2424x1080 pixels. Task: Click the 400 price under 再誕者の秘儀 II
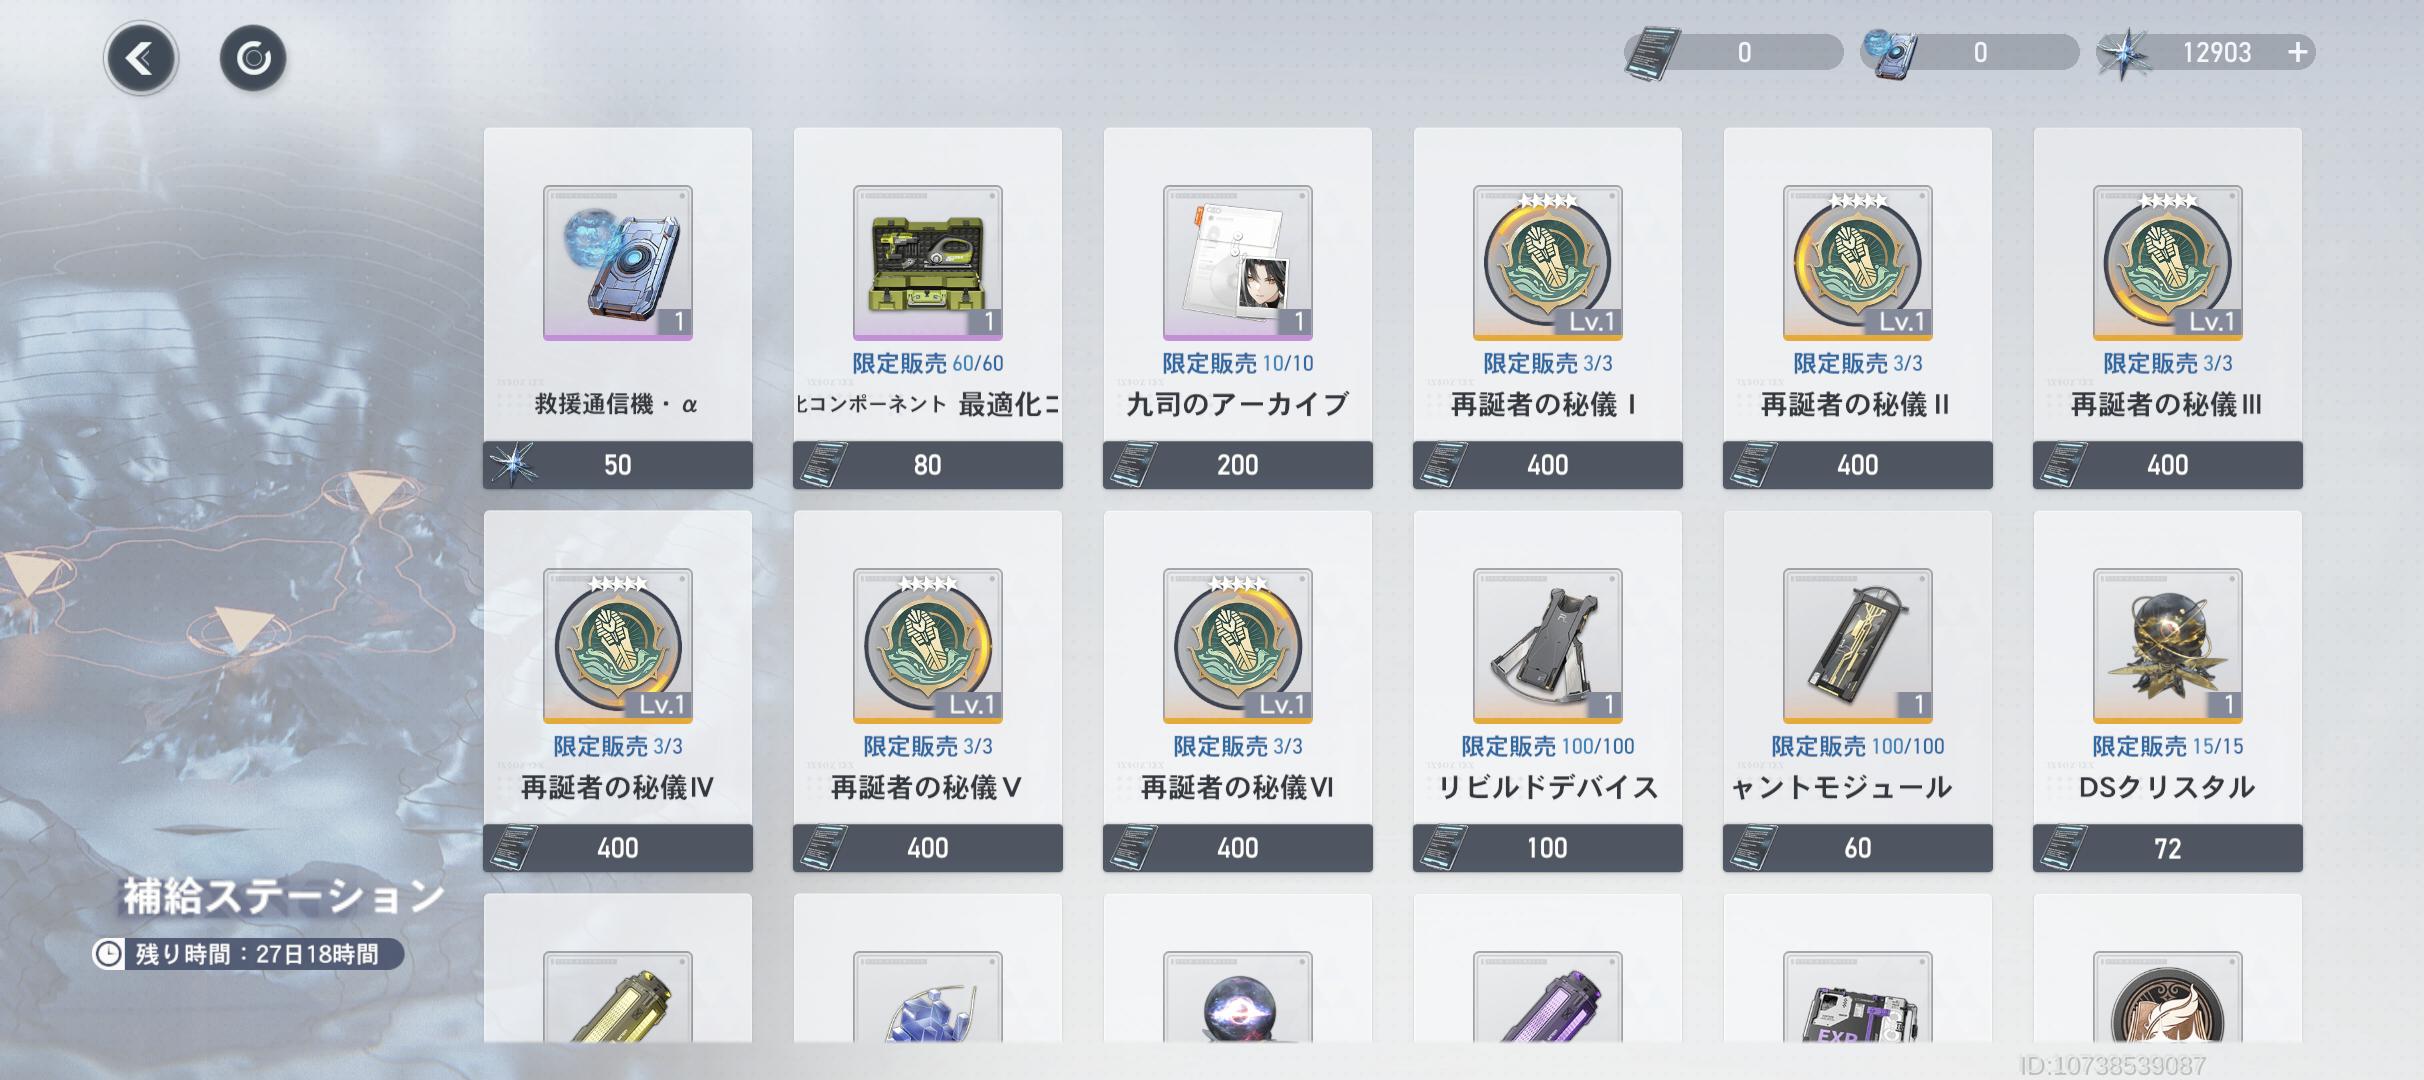1858,465
